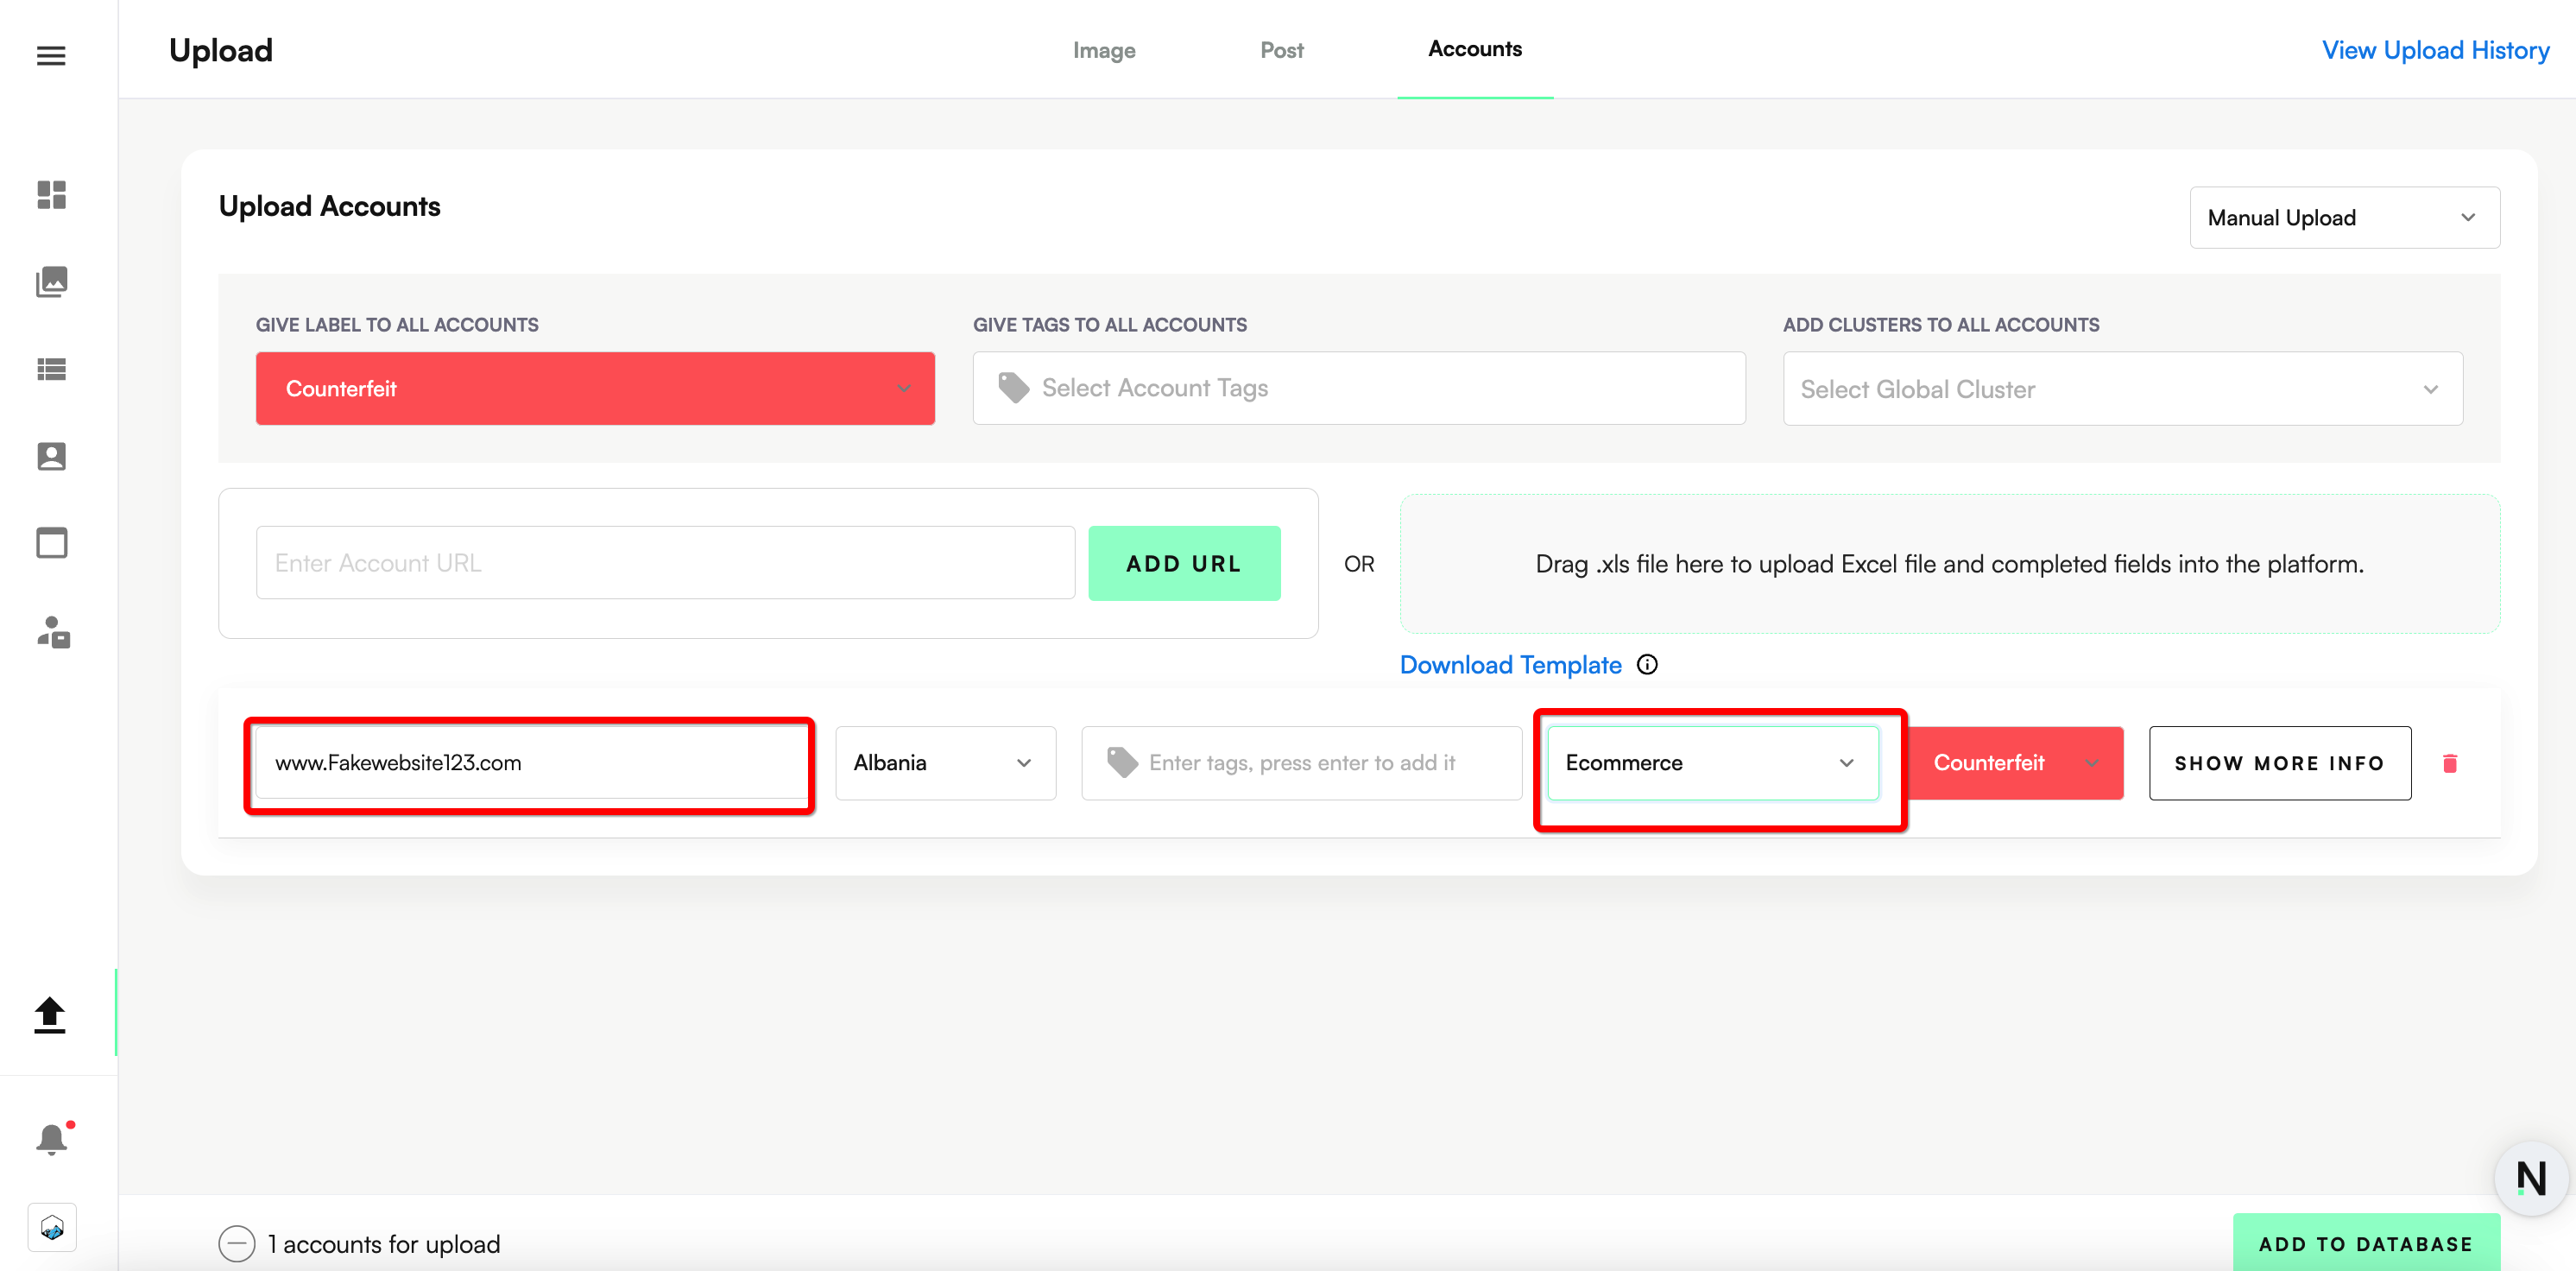Open the Counterfeit label dropdown for all accounts

point(595,389)
